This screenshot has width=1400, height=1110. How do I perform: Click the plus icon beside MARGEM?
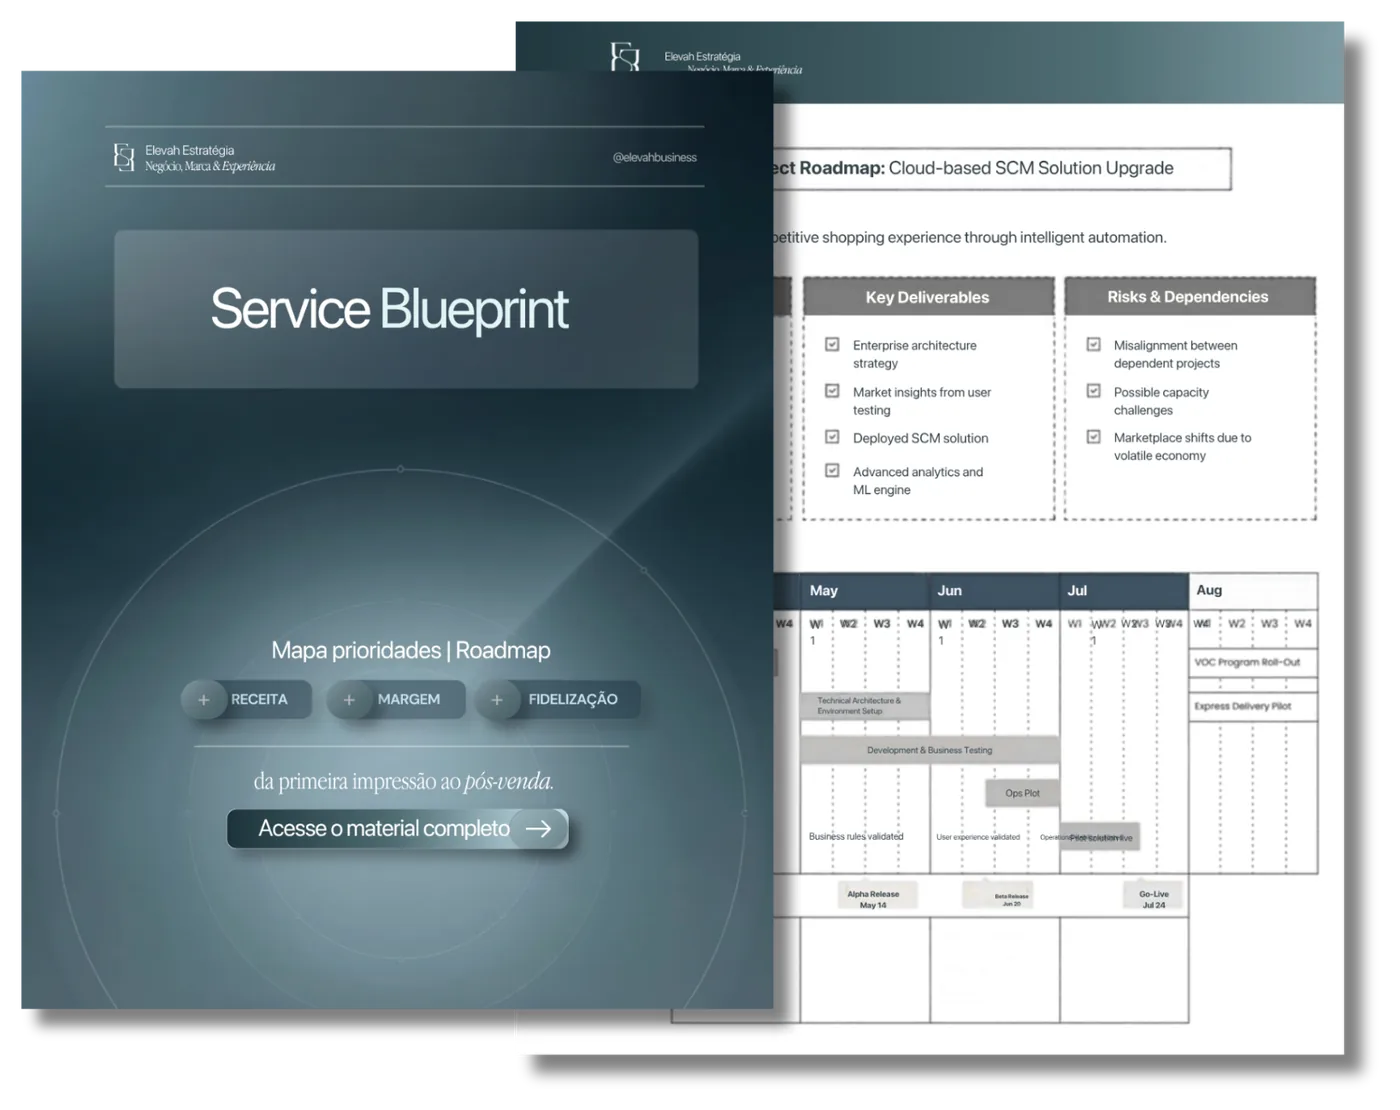(x=349, y=700)
